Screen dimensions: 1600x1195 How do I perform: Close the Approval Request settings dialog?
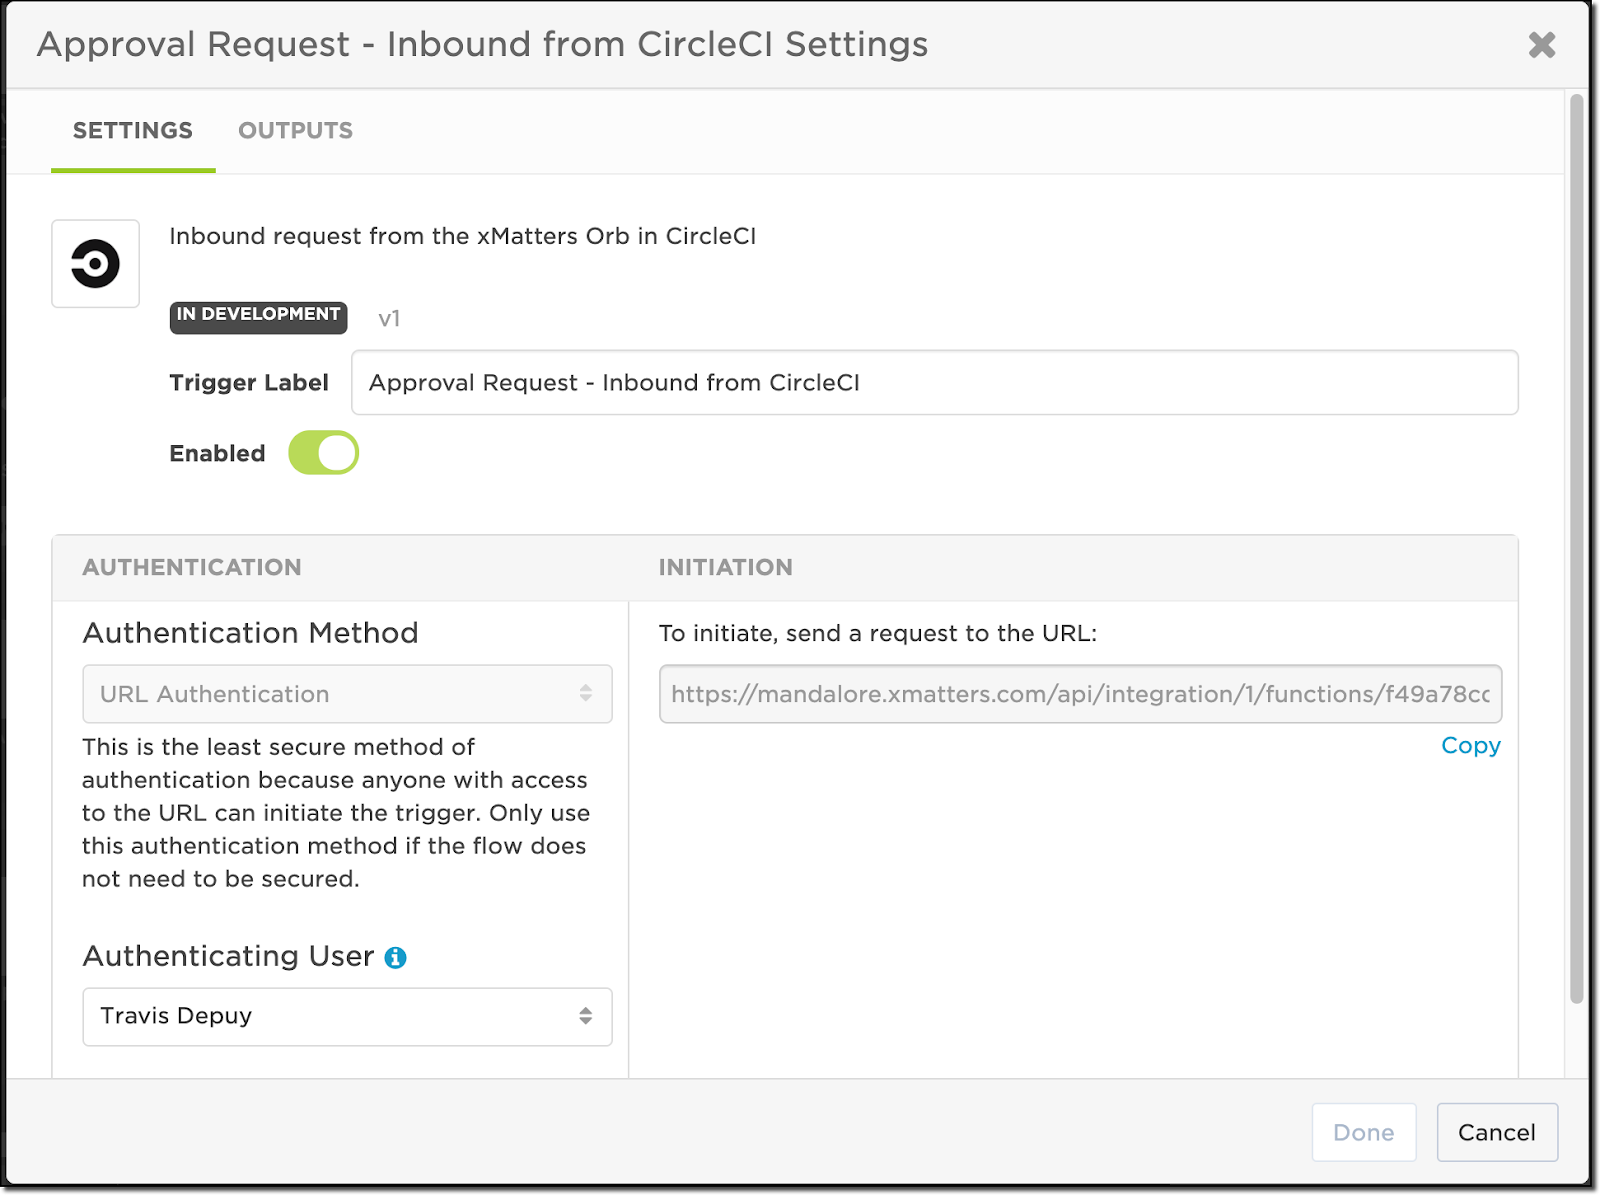(1541, 44)
